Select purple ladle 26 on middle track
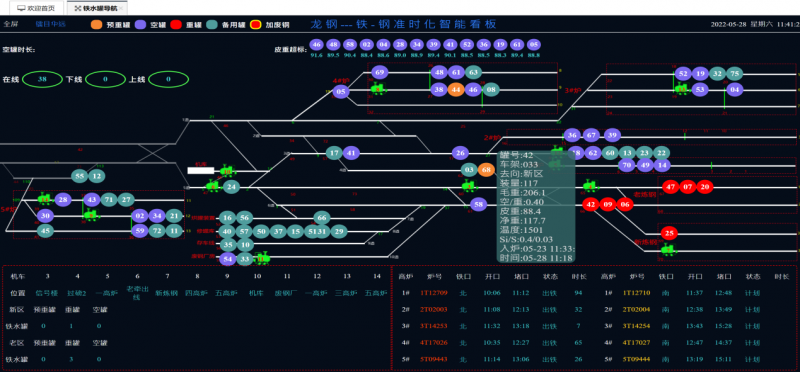Image resolution: width=800 pixels, height=372 pixels. click(460, 153)
